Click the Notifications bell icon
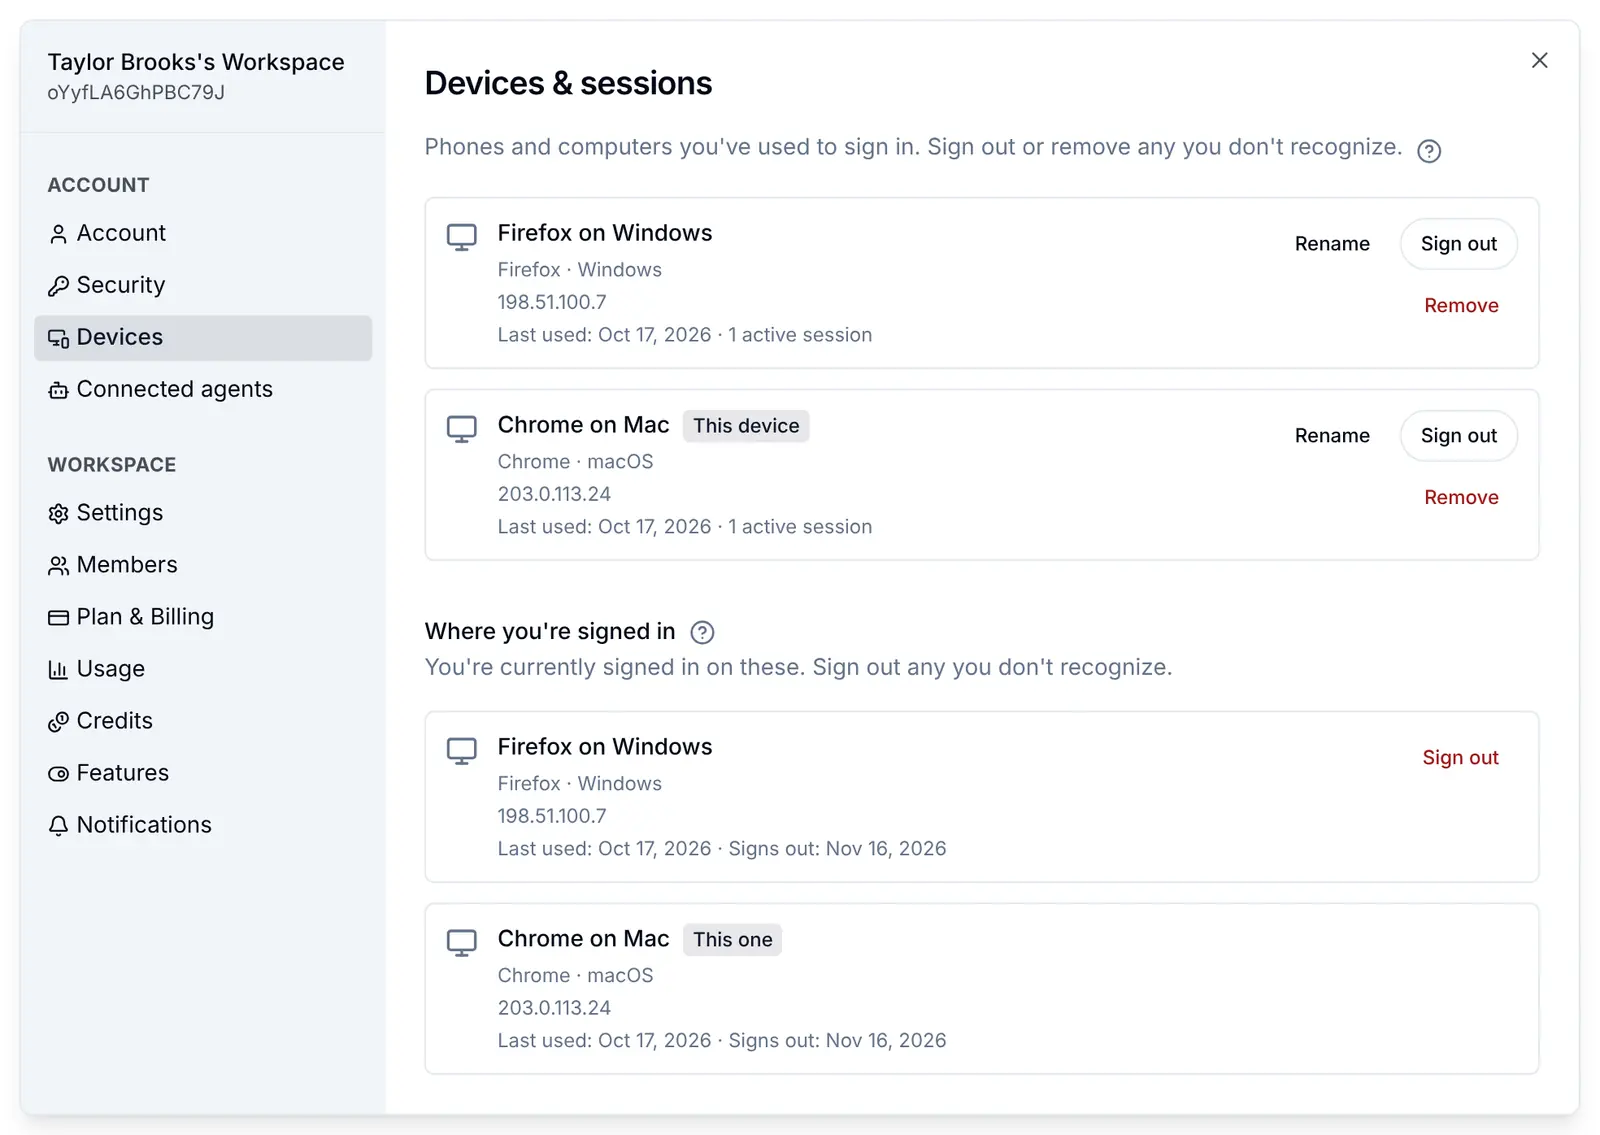Viewport: 1600px width, 1135px height. (58, 825)
